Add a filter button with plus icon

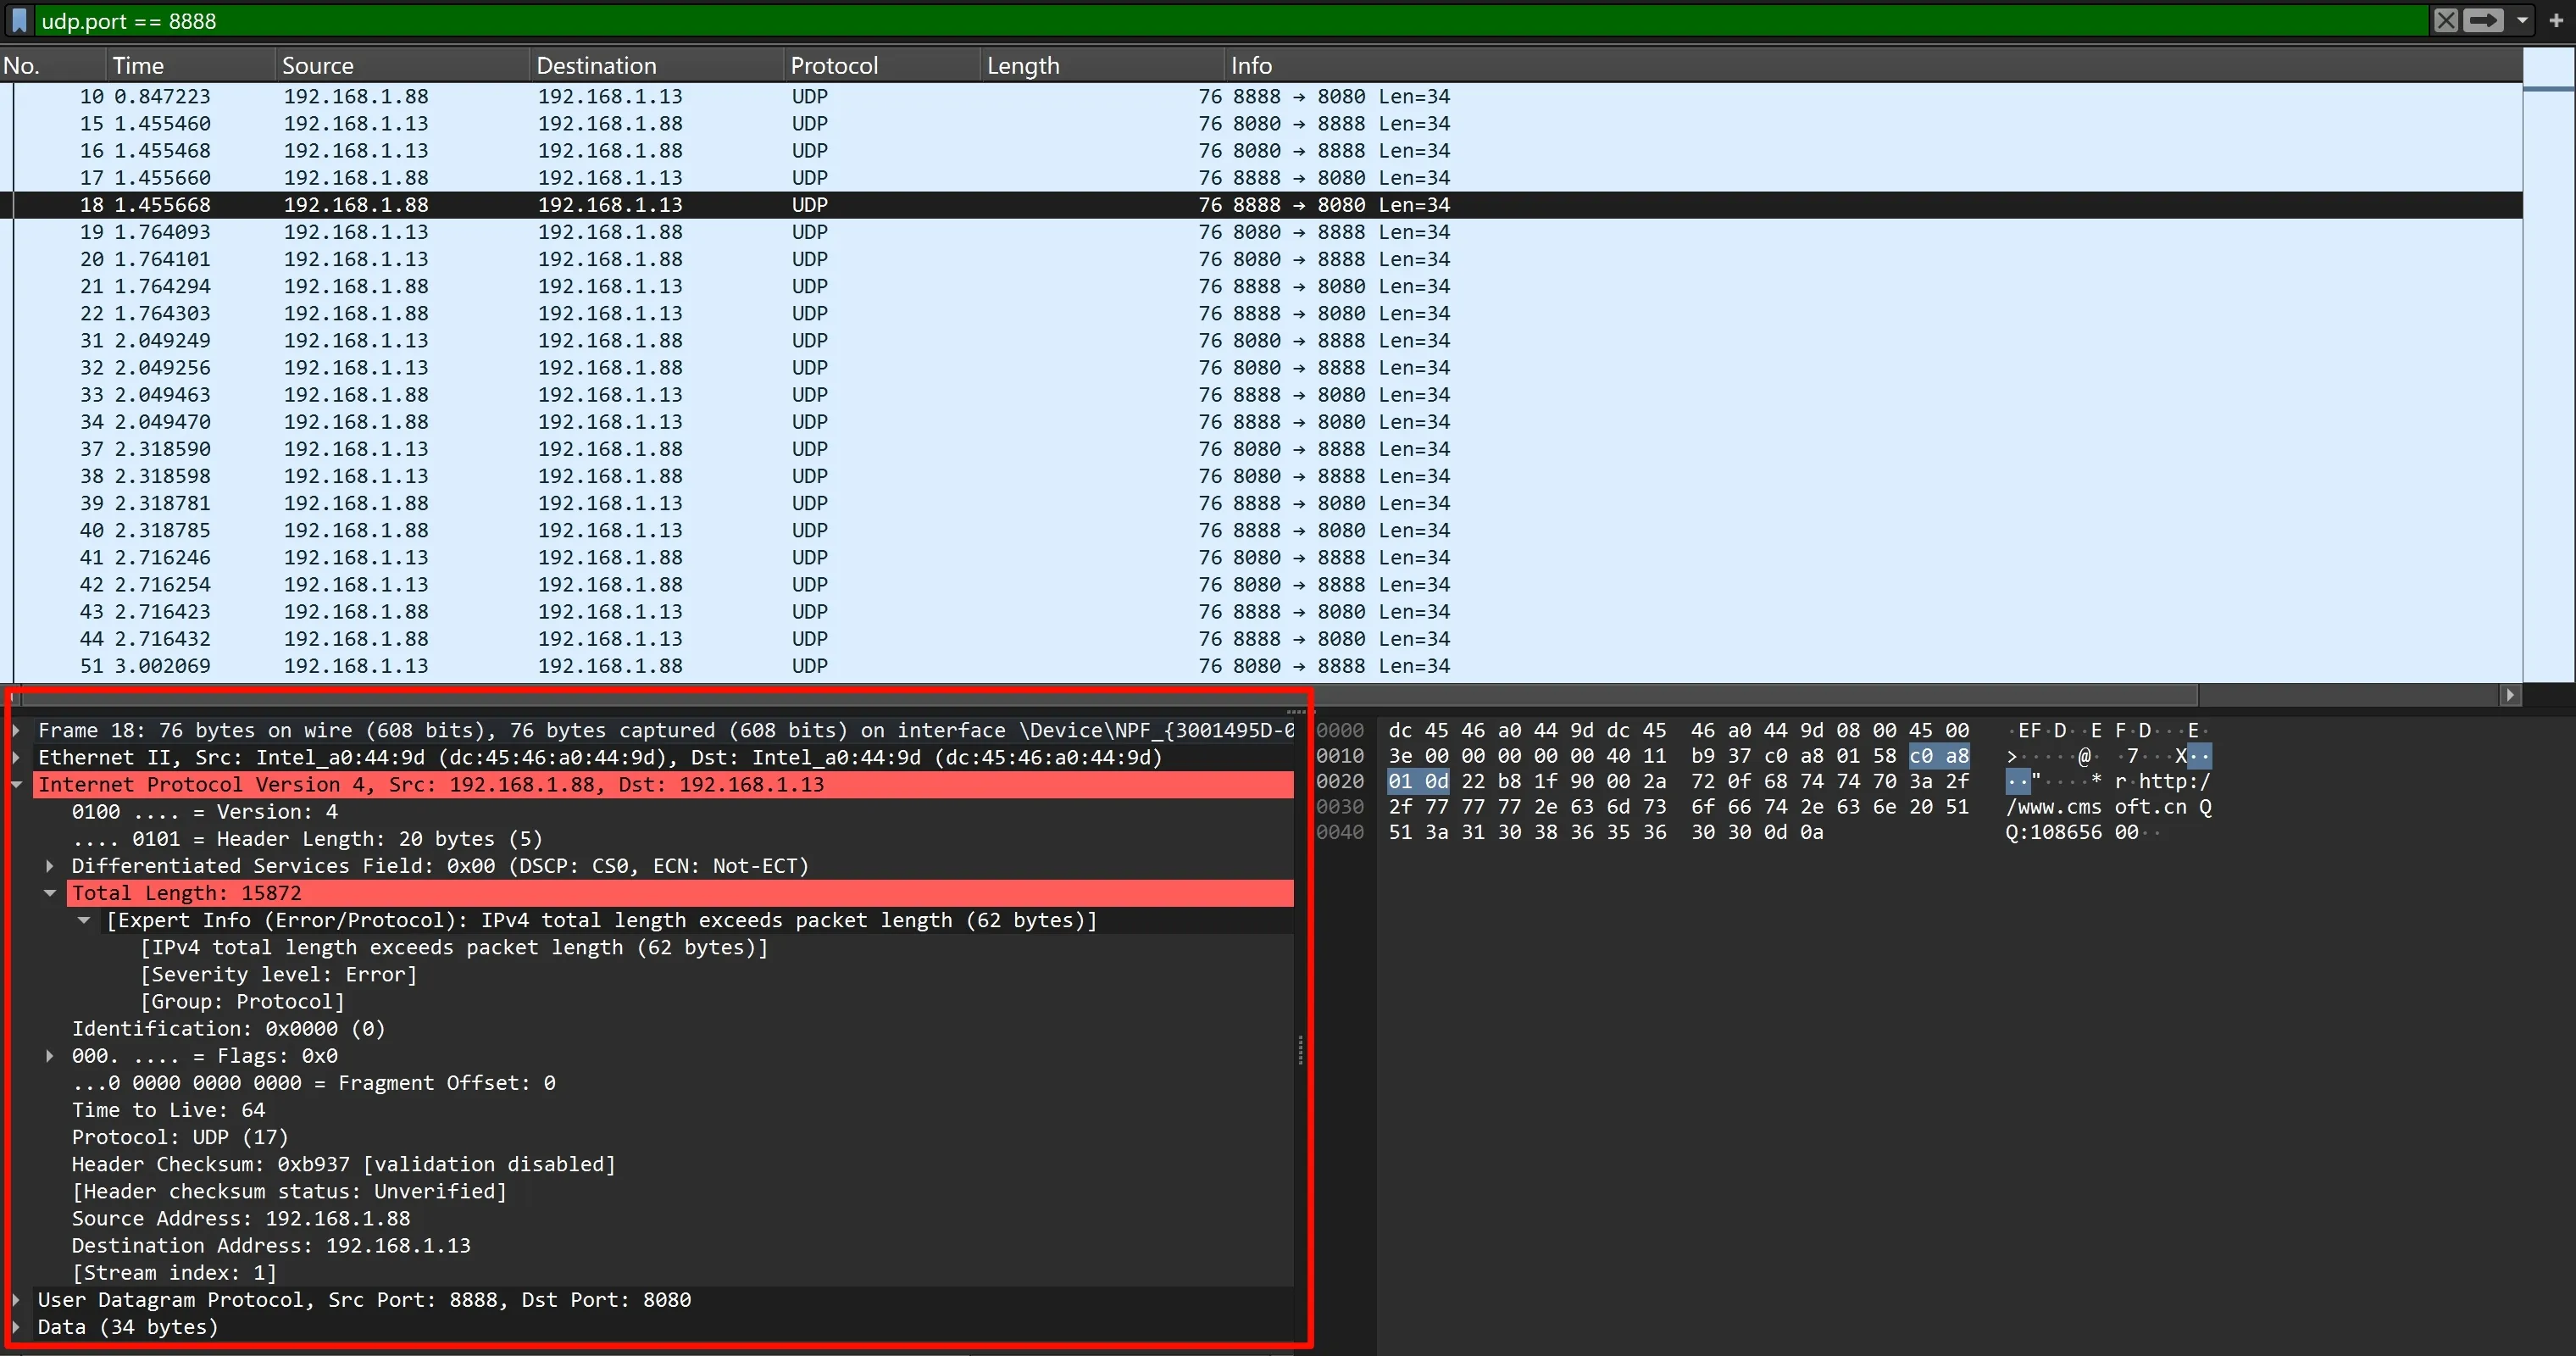pos(2556,20)
